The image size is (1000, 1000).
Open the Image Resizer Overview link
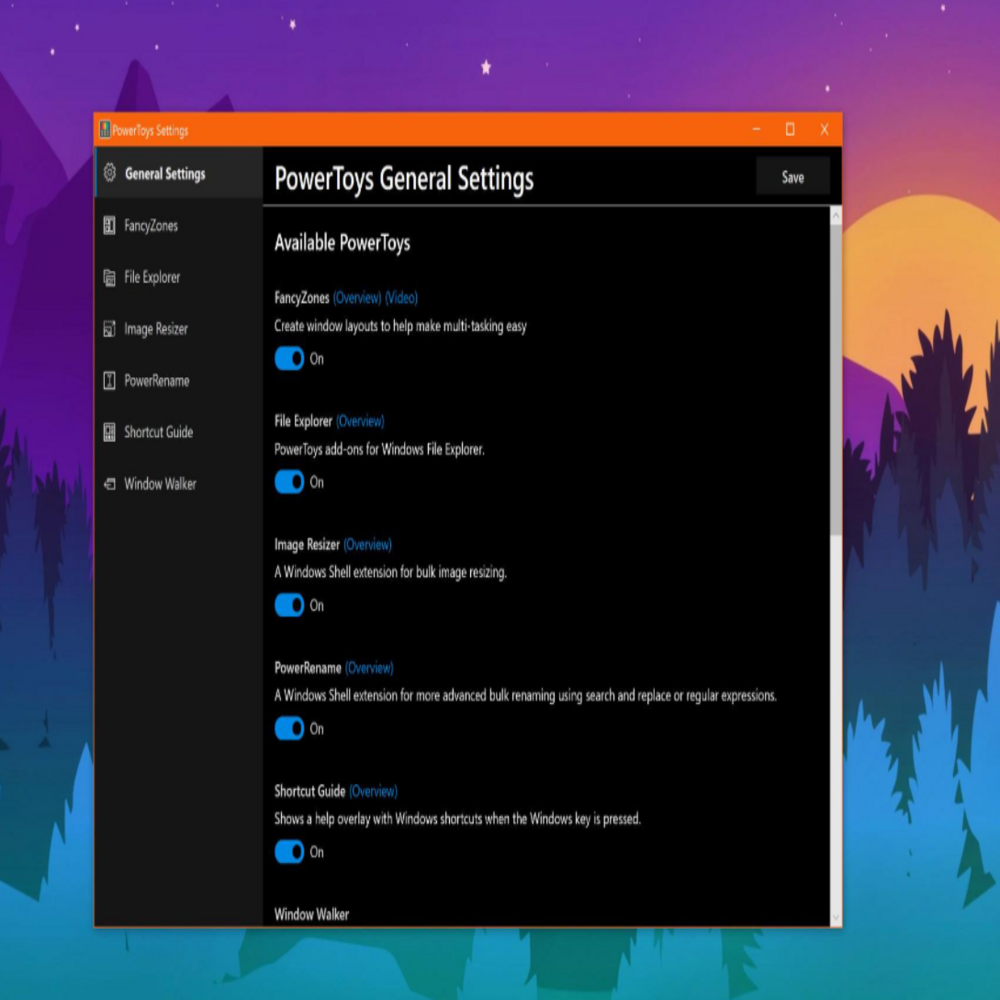(367, 545)
